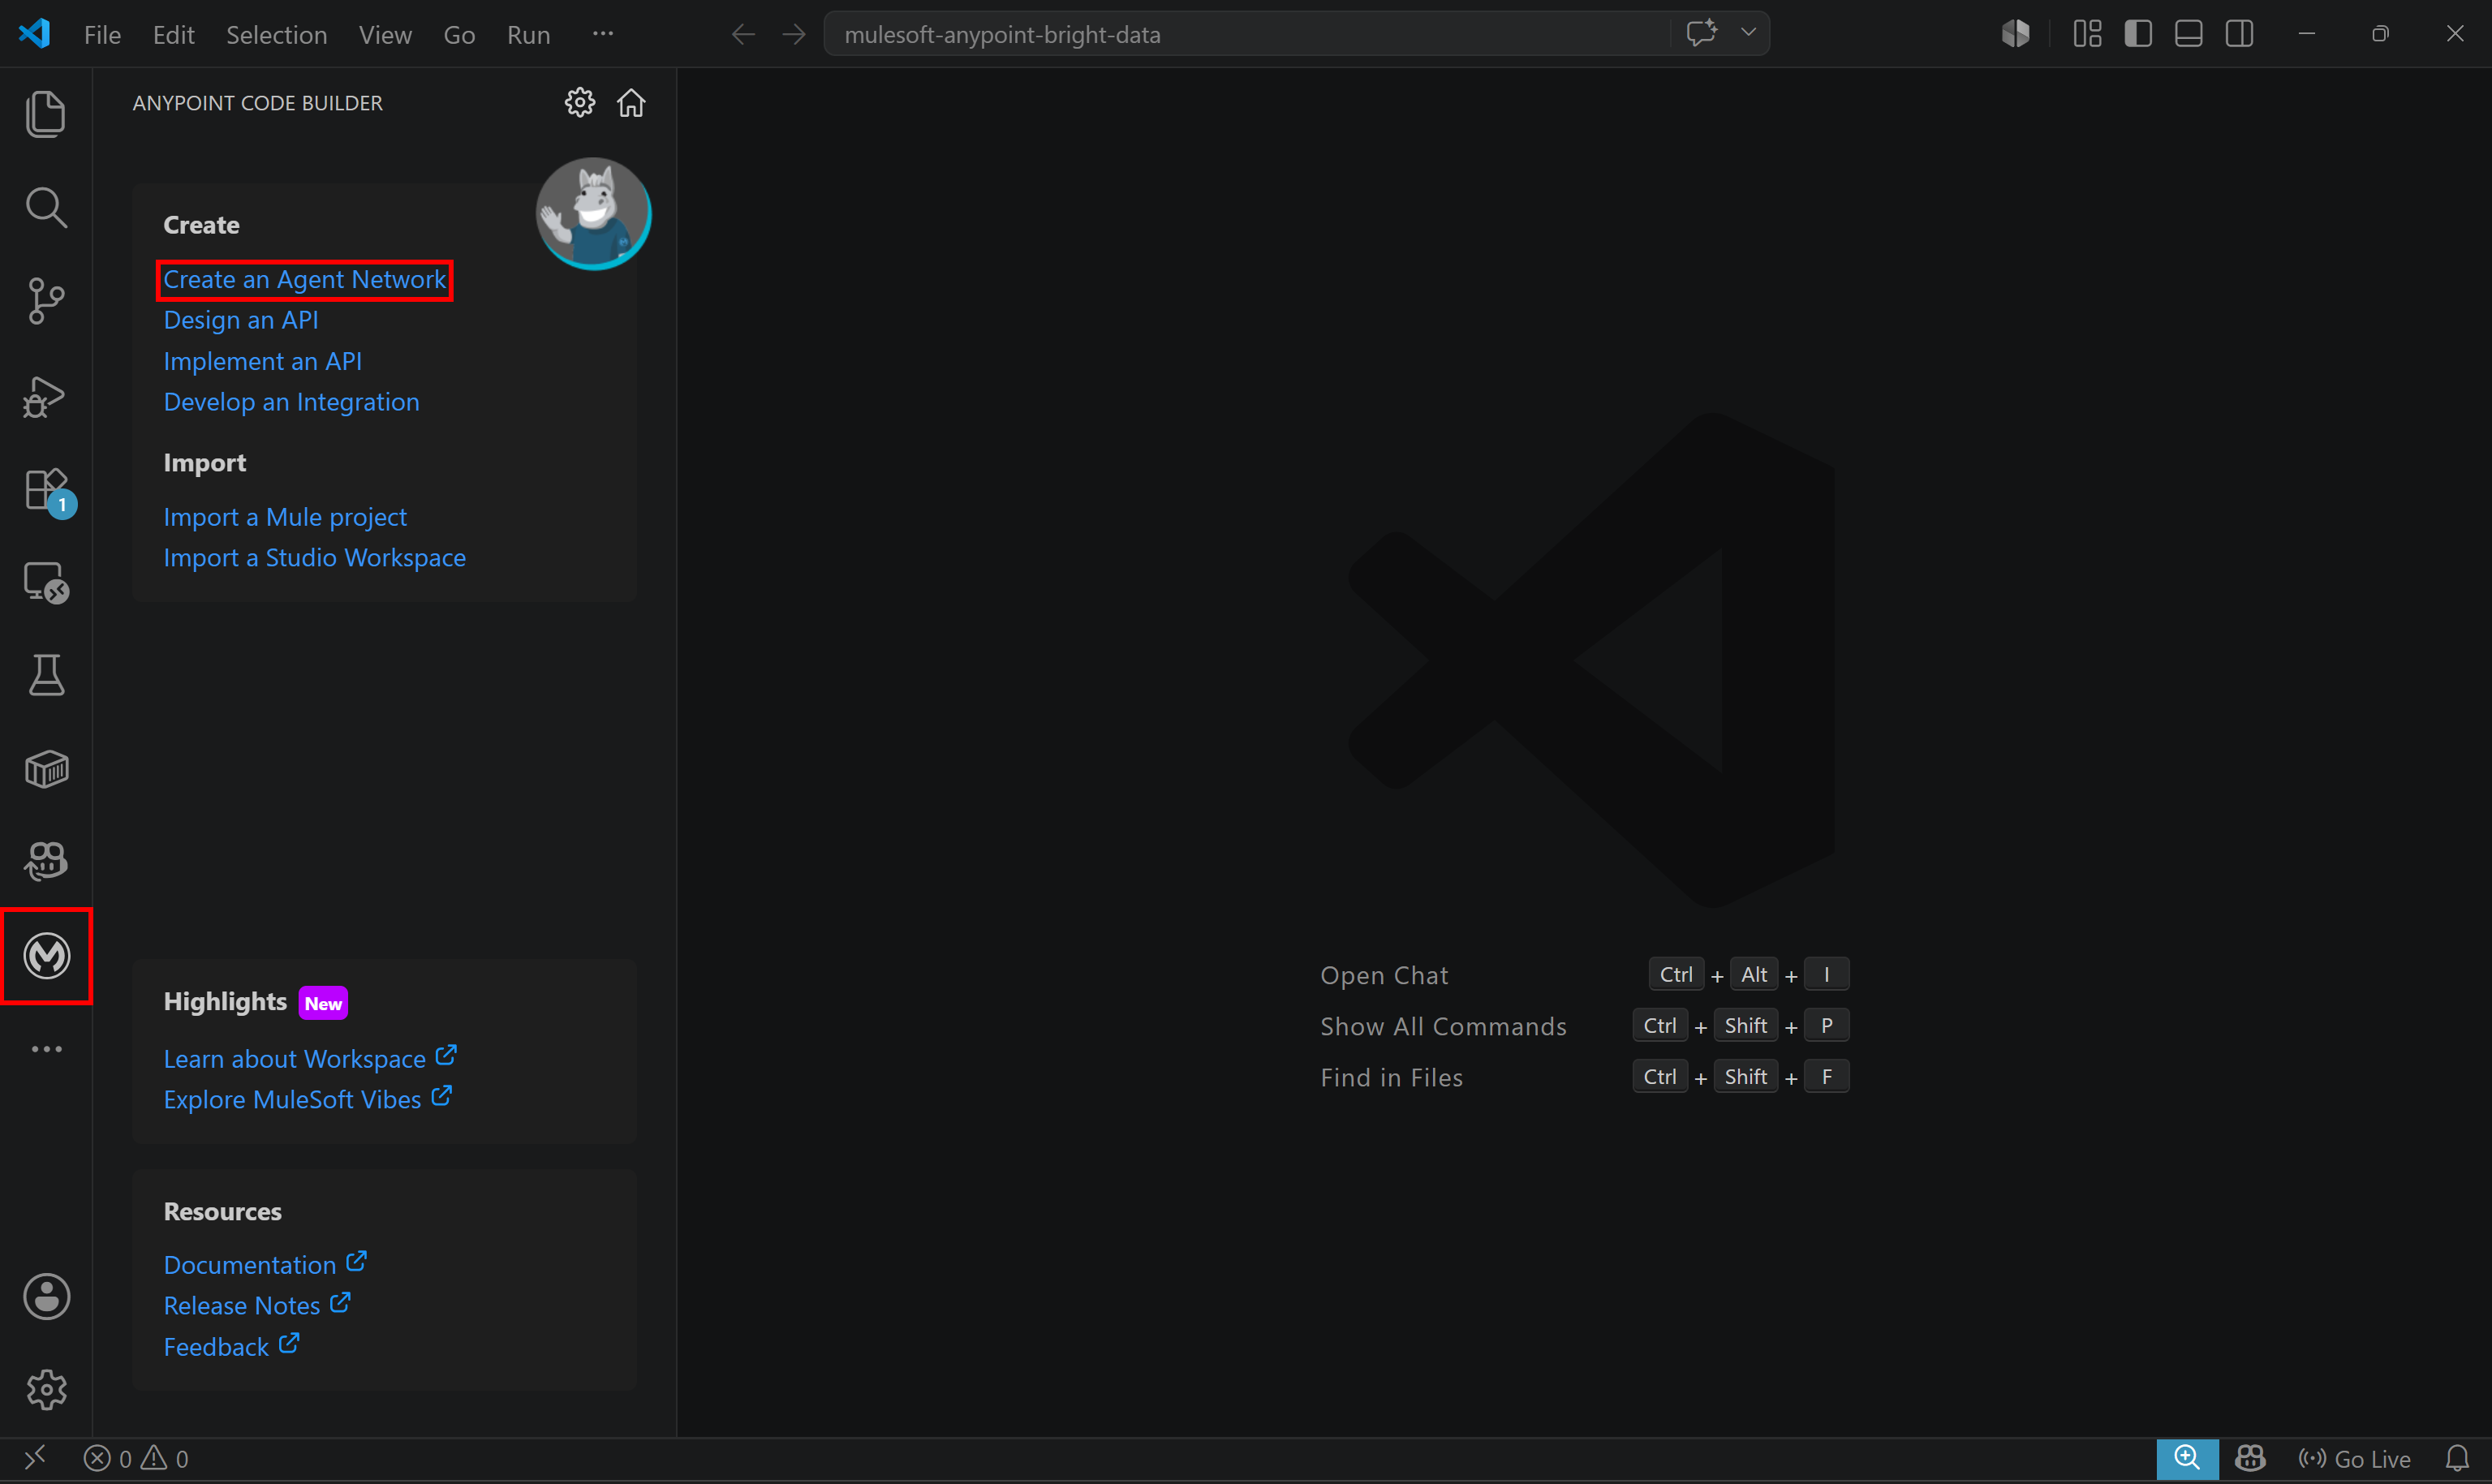Image resolution: width=2492 pixels, height=1484 pixels.
Task: Open the Source Control view
Action: [x=46, y=301]
